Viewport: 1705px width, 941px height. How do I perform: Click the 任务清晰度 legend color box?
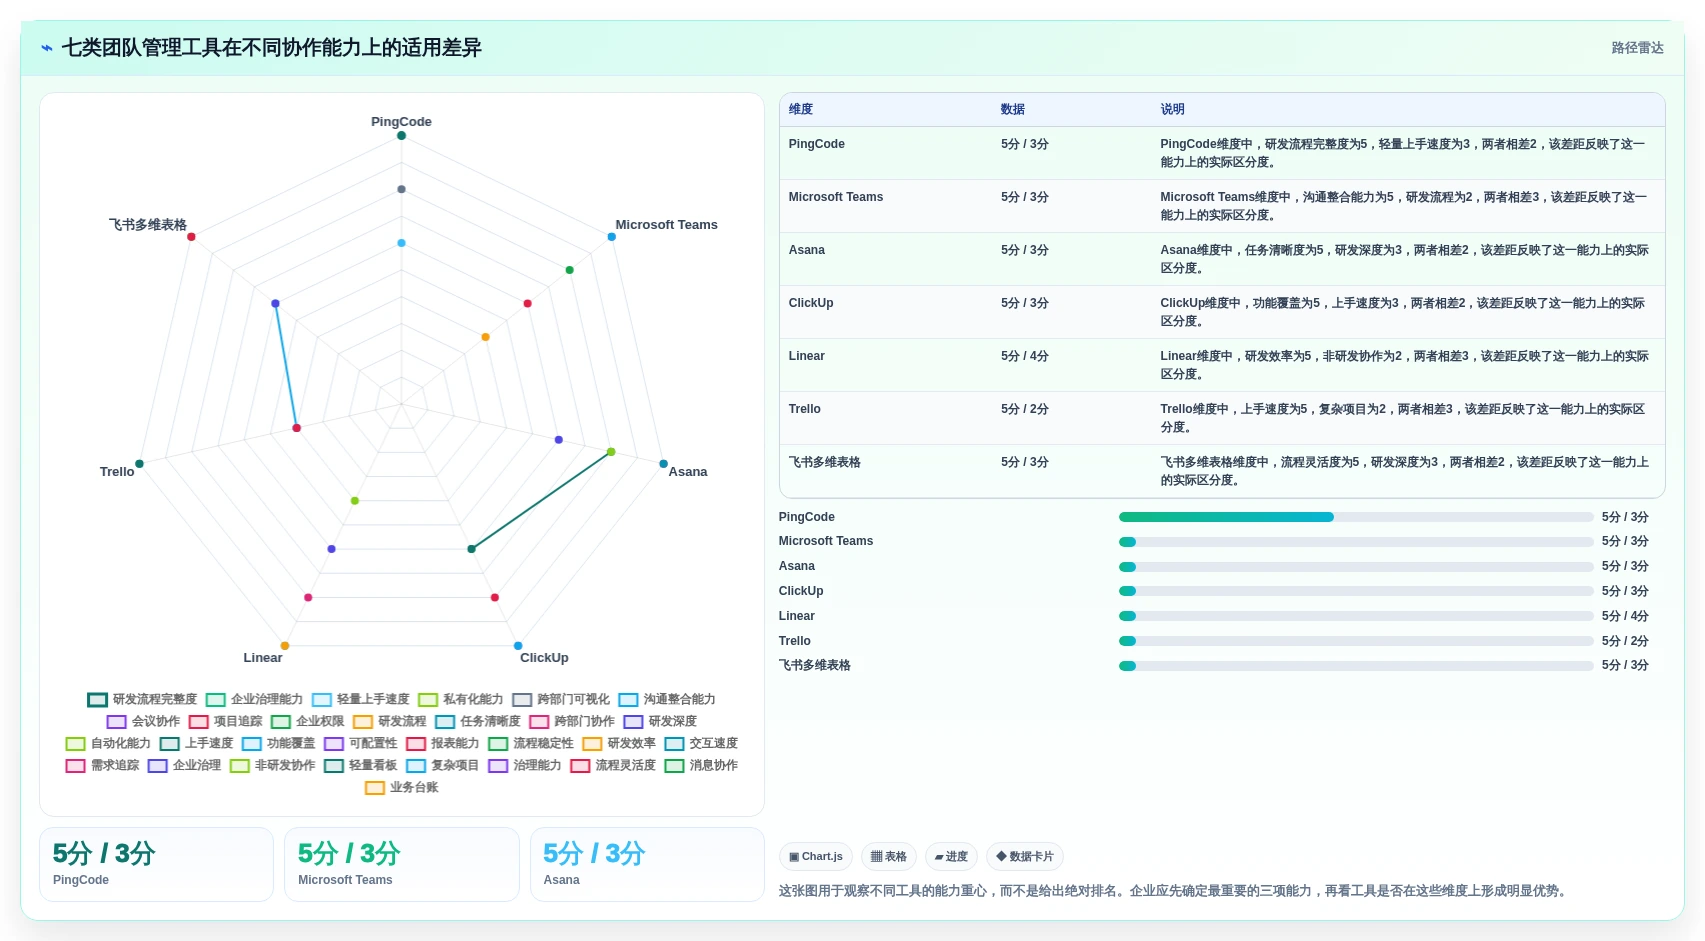tap(445, 722)
